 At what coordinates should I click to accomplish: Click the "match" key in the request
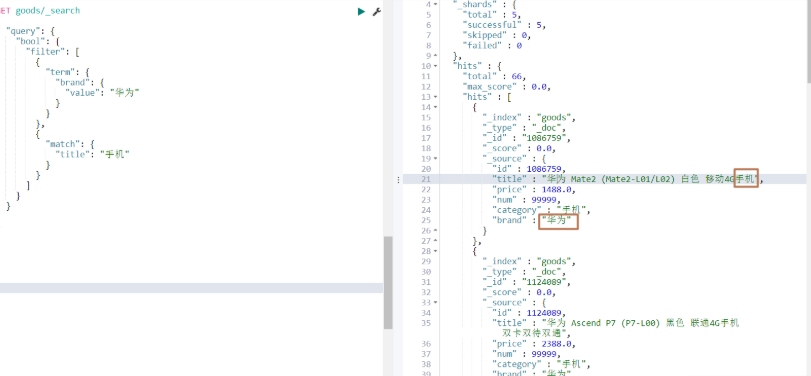(63, 144)
